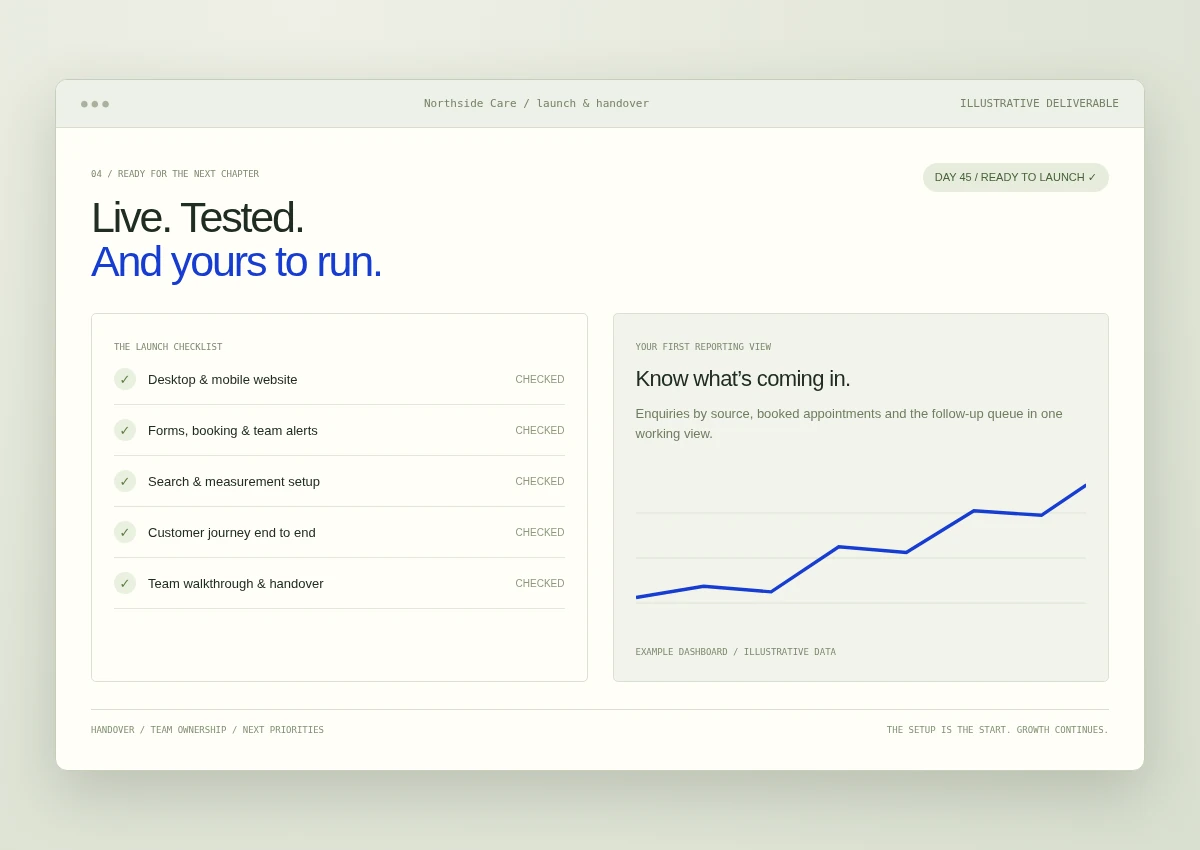
Task: Click THE LAUNCH CHECKLIST section label
Action: coord(168,347)
